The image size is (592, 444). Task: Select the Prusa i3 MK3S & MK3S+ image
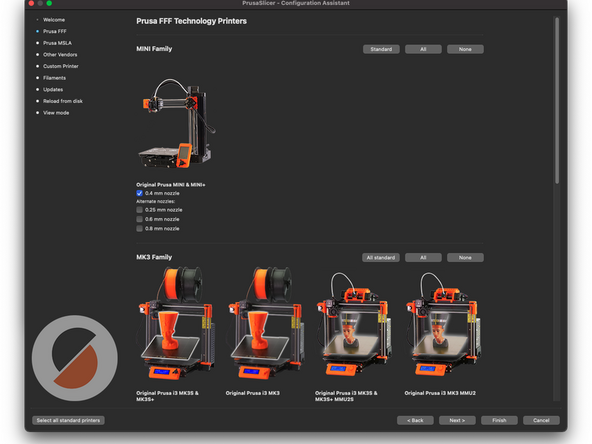(176, 323)
